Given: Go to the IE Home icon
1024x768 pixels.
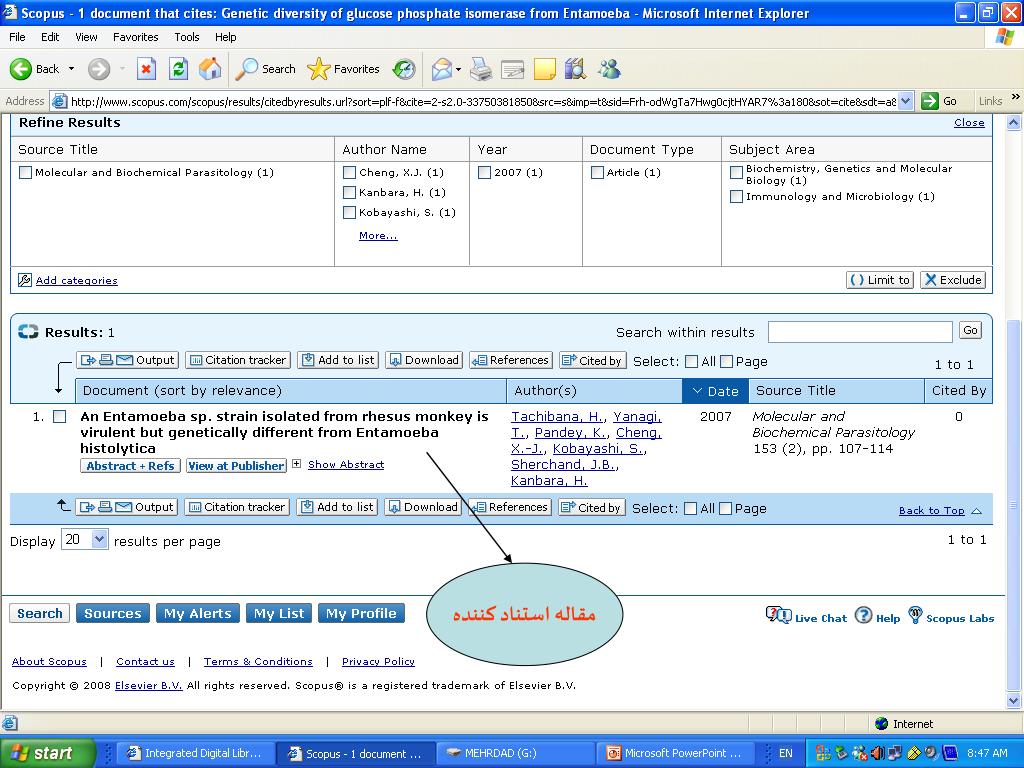Looking at the screenshot, I should click(210, 69).
